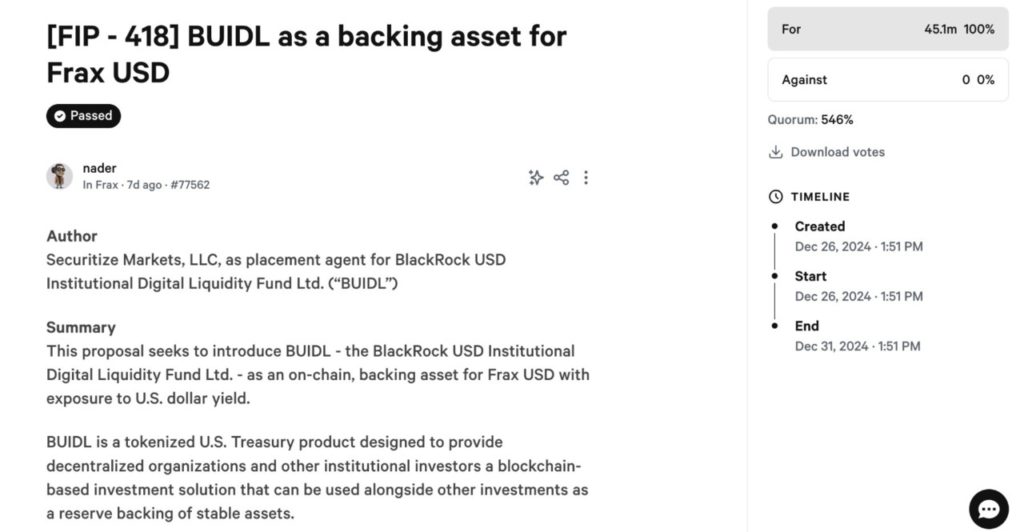The width and height of the screenshot is (1024, 532).
Task: Open the chat support bubble
Action: click(988, 509)
